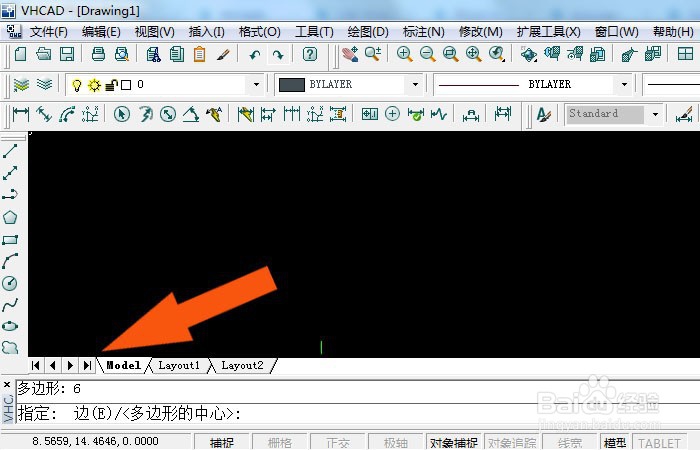Viewport: 700px width, 450px height.
Task: Toggle 线宽 lineweight in status bar
Action: click(x=570, y=442)
